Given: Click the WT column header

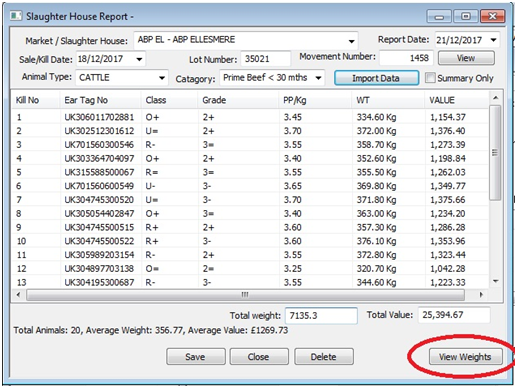Looking at the screenshot, I should pyautogui.click(x=388, y=100).
